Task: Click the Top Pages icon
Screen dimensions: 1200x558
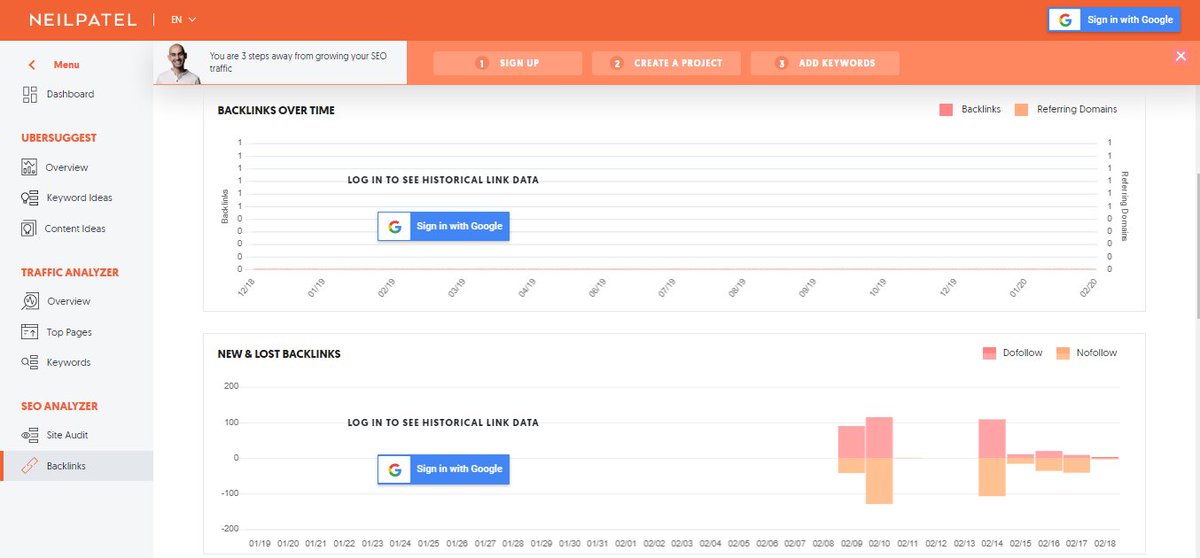Action: pyautogui.click(x=29, y=332)
